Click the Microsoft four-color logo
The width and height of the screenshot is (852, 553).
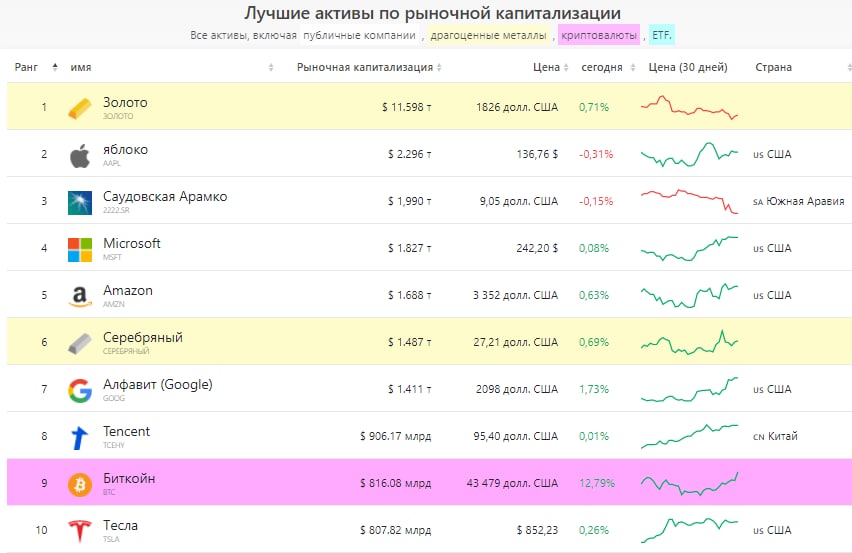pyautogui.click(x=80, y=250)
